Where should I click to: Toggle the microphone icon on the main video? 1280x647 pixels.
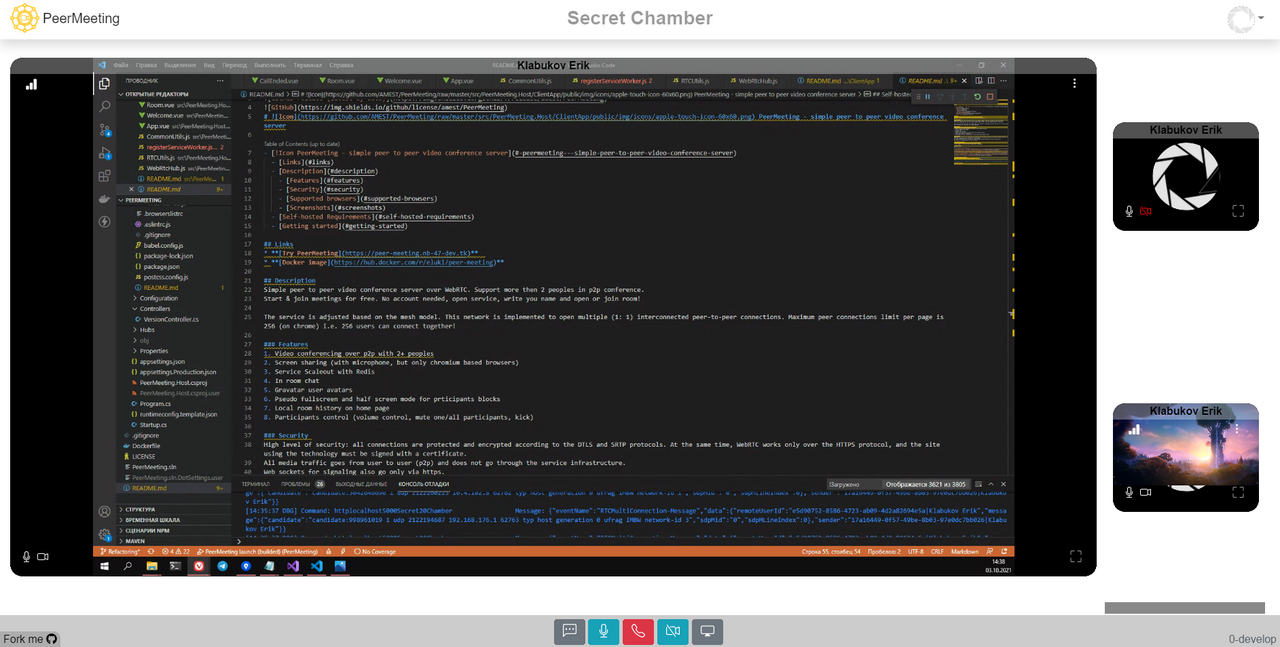27,556
